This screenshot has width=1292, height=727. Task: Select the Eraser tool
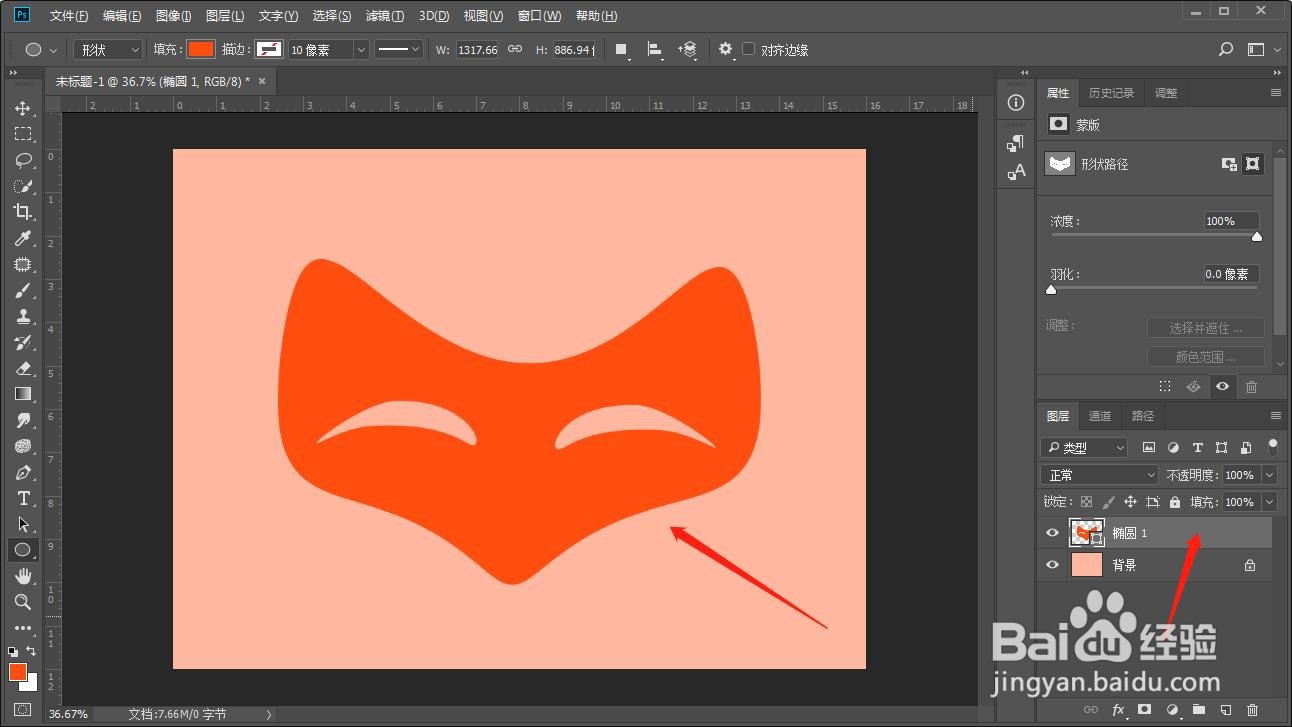click(22, 368)
